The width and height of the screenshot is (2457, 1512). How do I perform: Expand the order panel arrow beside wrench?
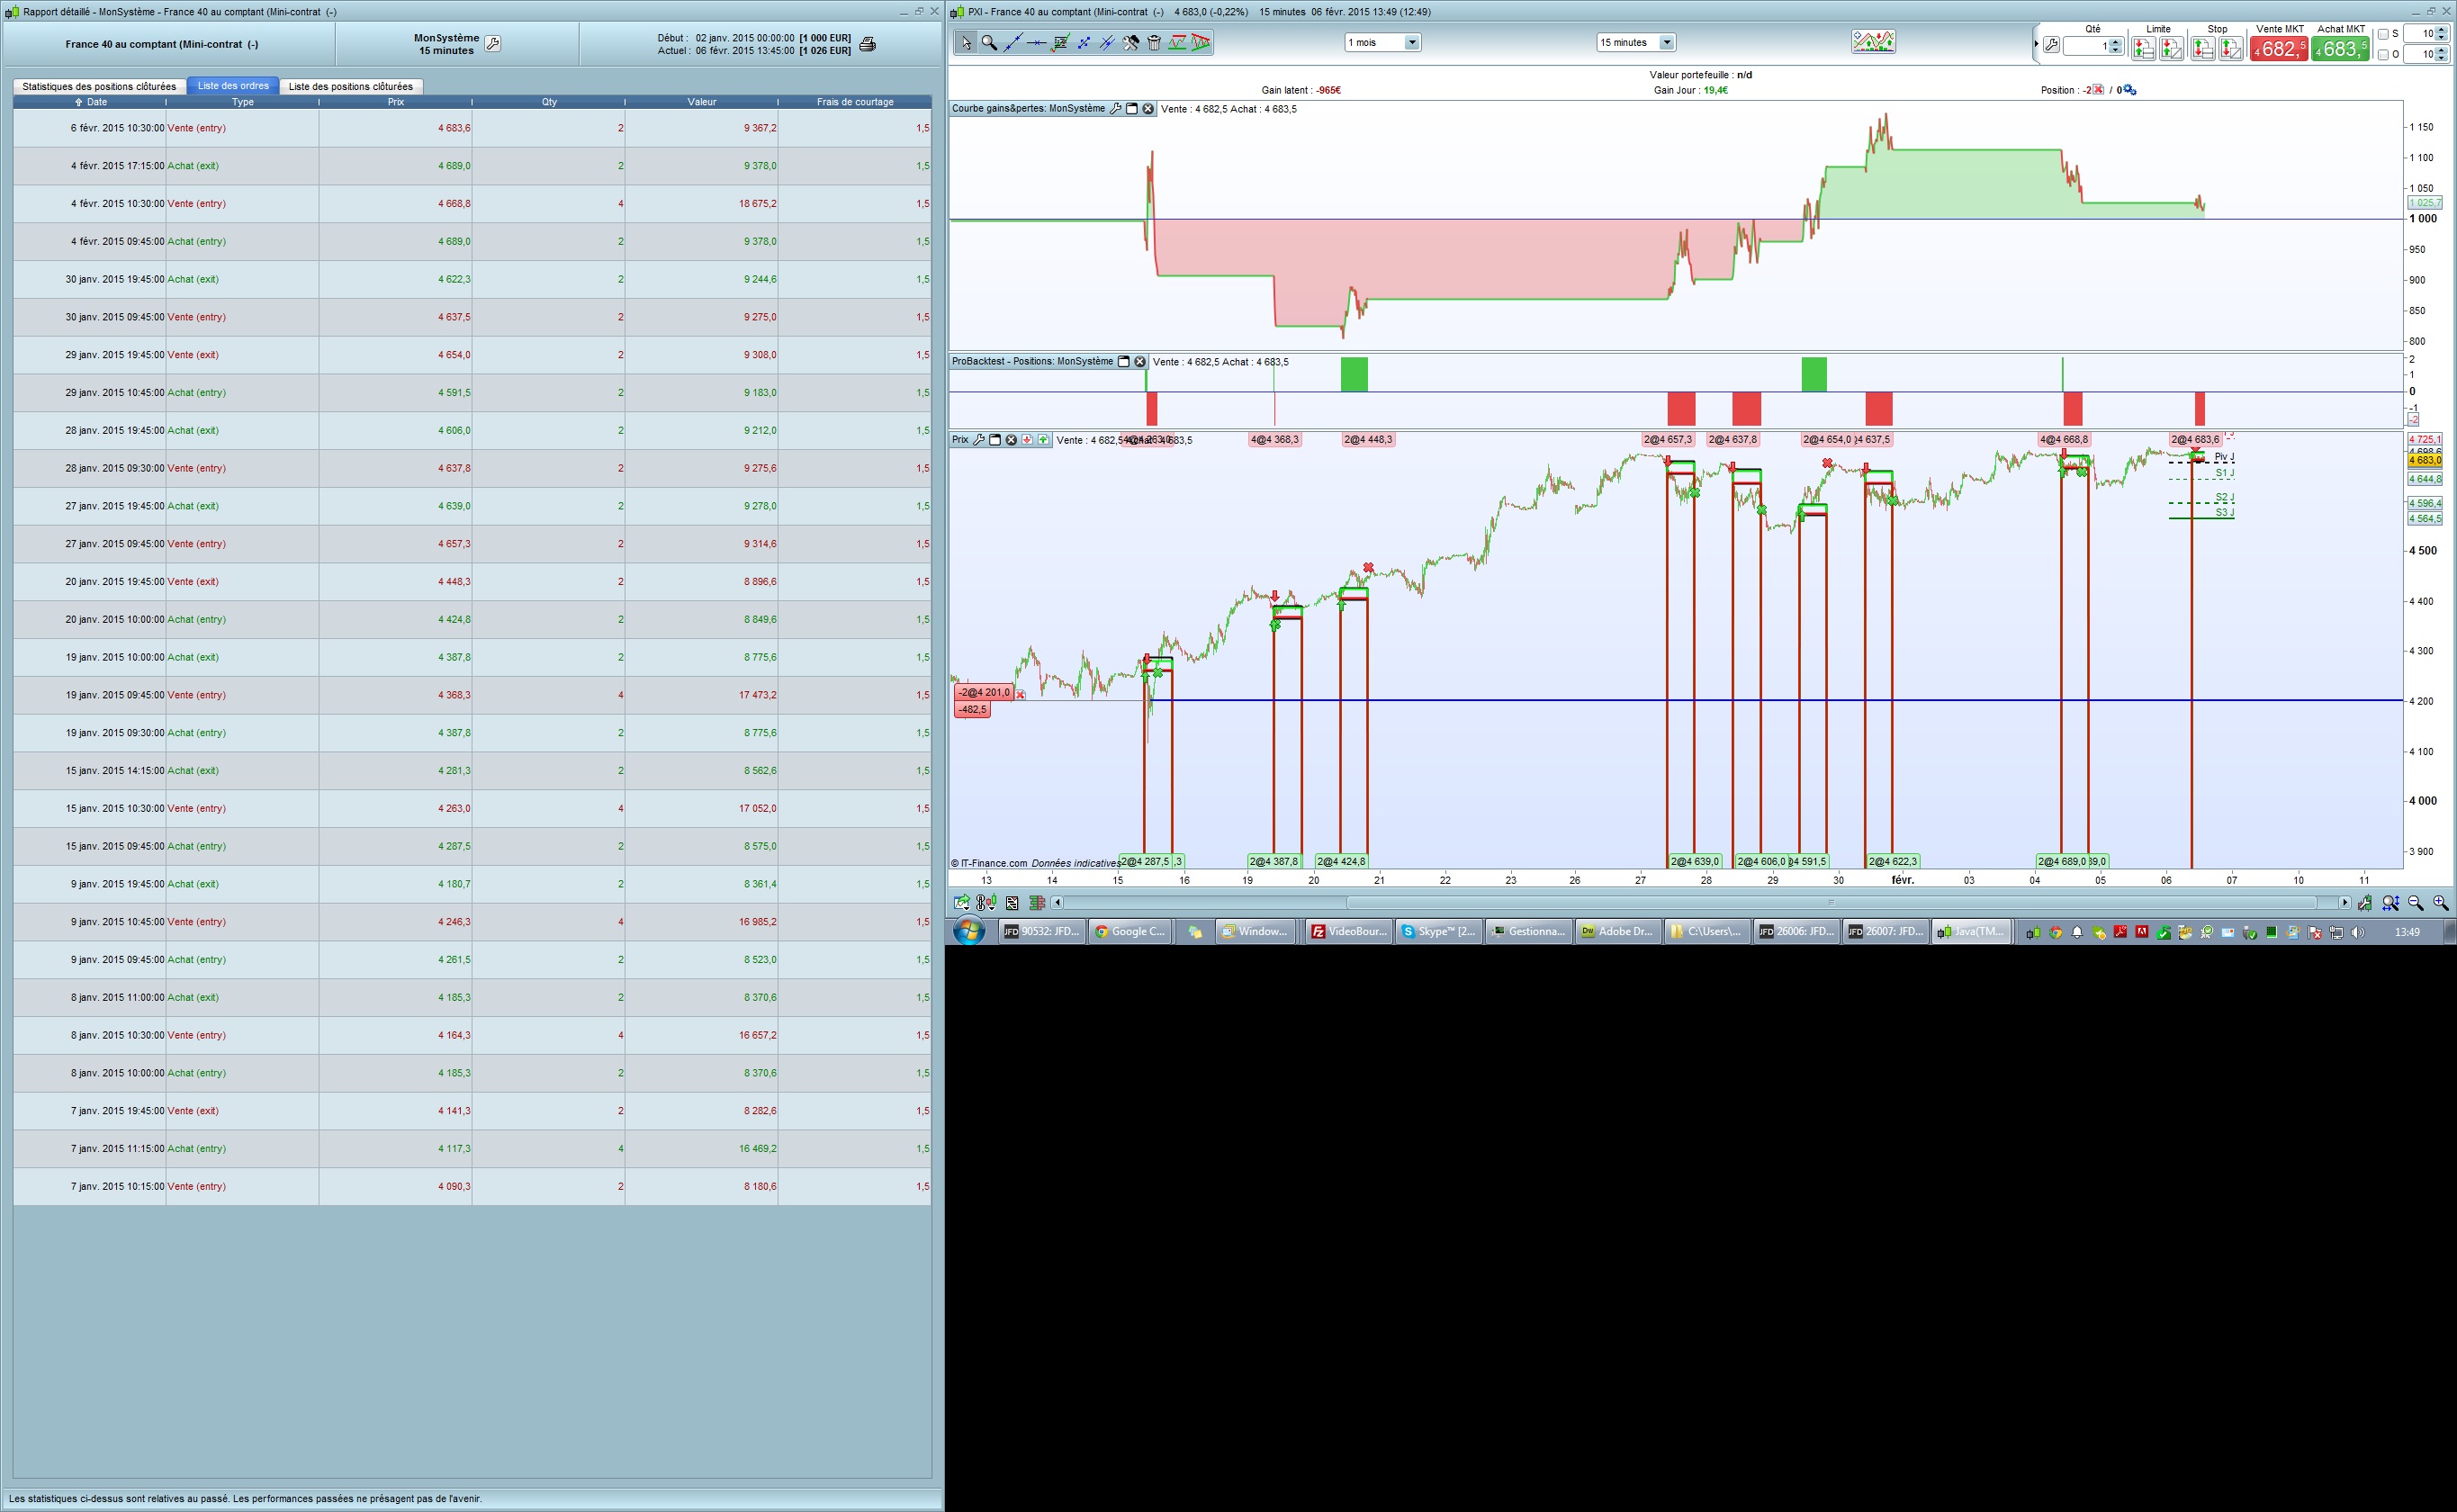(x=2036, y=44)
